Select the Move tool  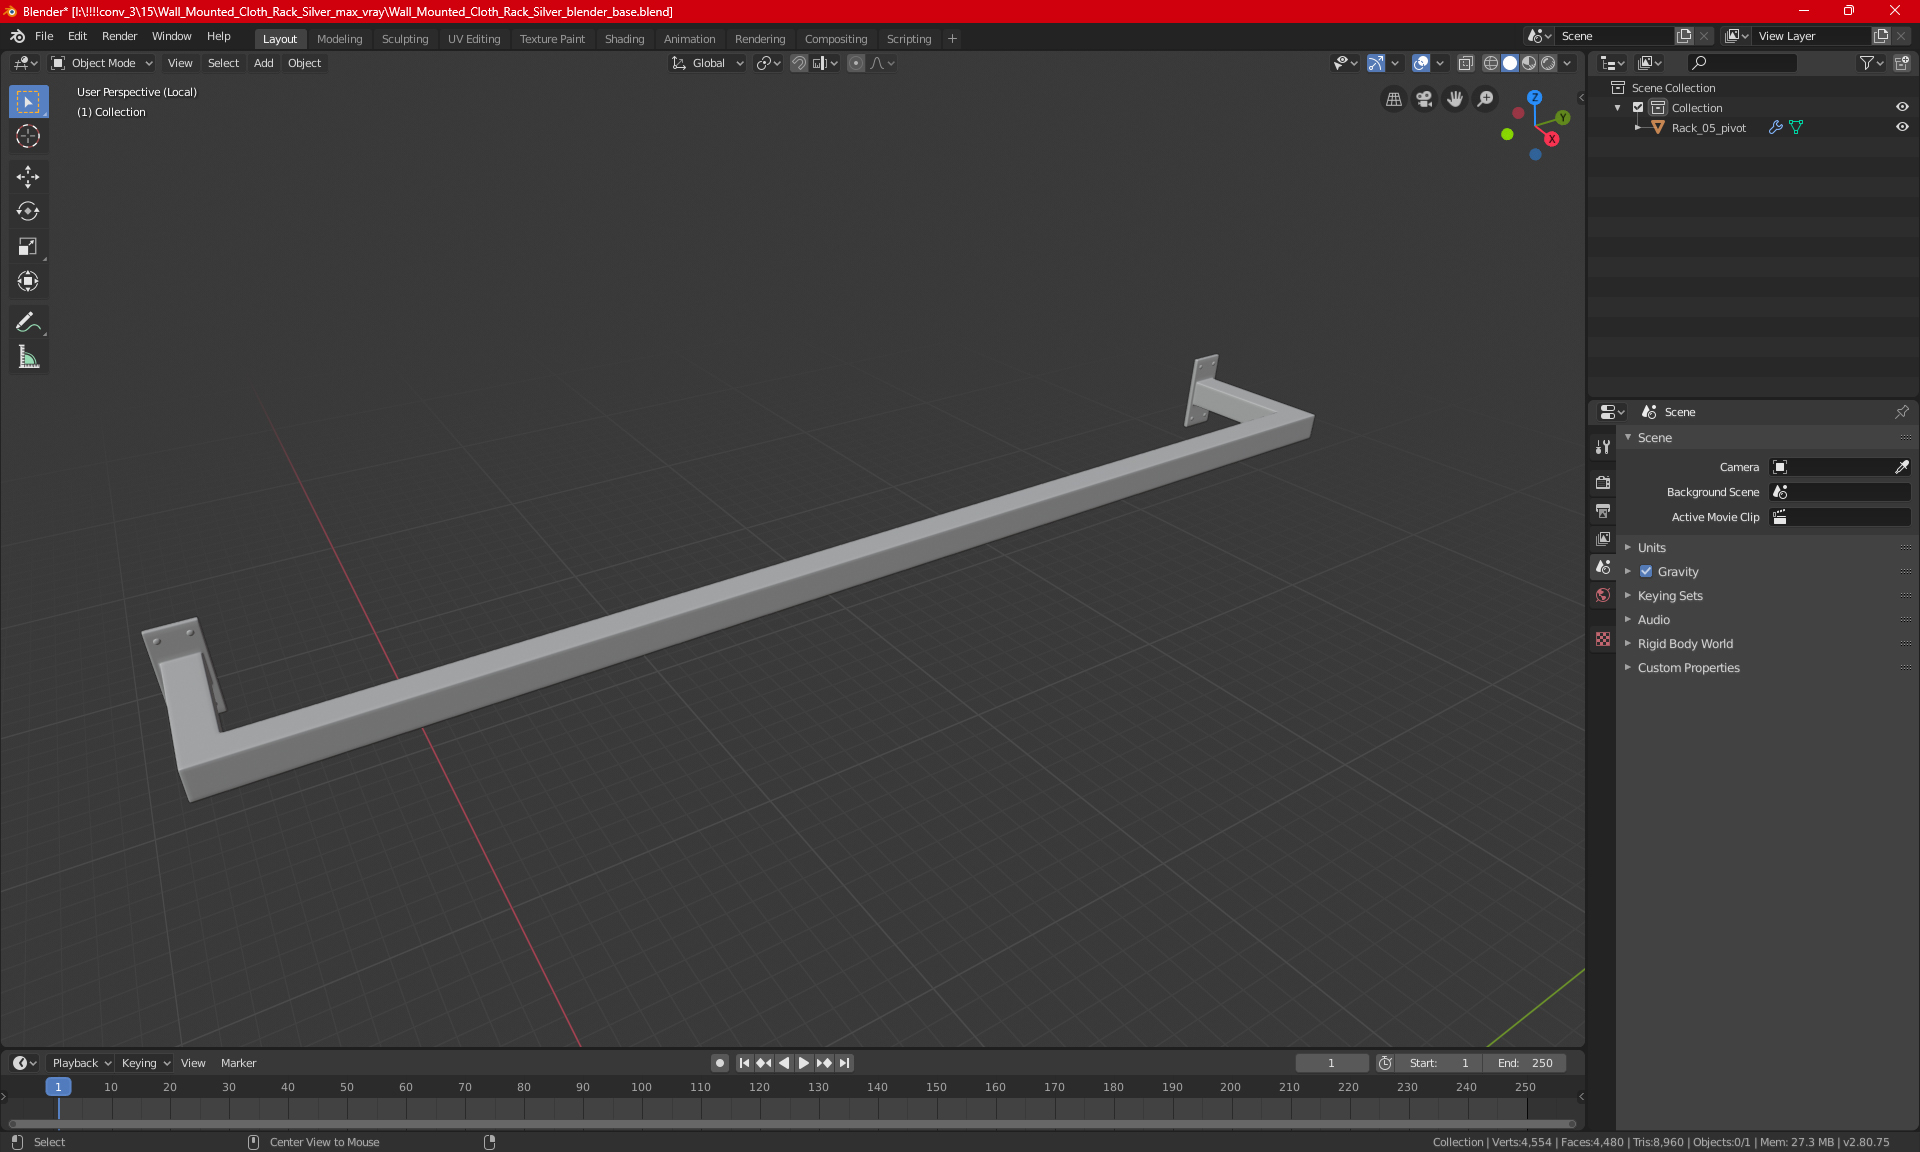(28, 177)
